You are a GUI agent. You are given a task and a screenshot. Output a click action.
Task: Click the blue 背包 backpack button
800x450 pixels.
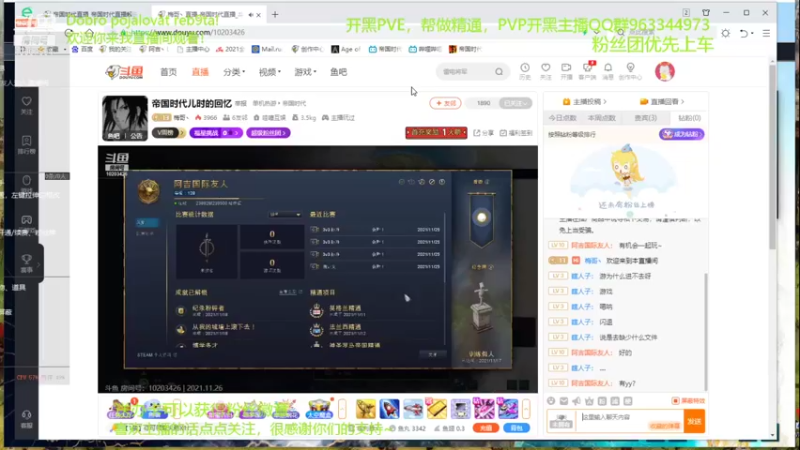pos(516,428)
